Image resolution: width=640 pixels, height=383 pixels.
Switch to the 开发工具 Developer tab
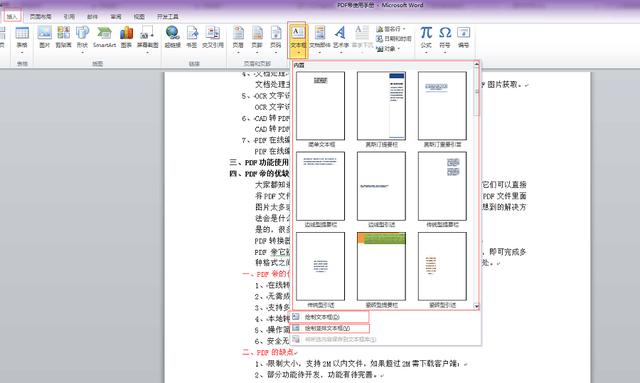click(168, 16)
